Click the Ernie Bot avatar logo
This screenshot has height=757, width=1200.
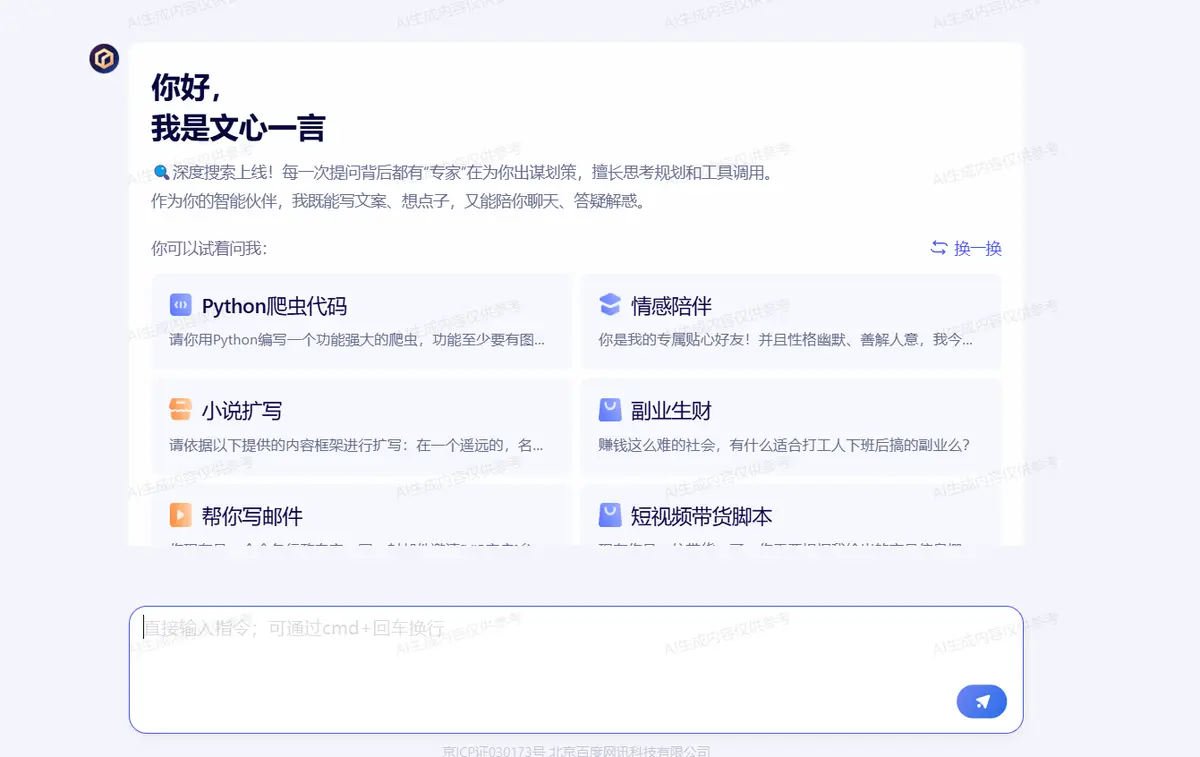tap(104, 59)
